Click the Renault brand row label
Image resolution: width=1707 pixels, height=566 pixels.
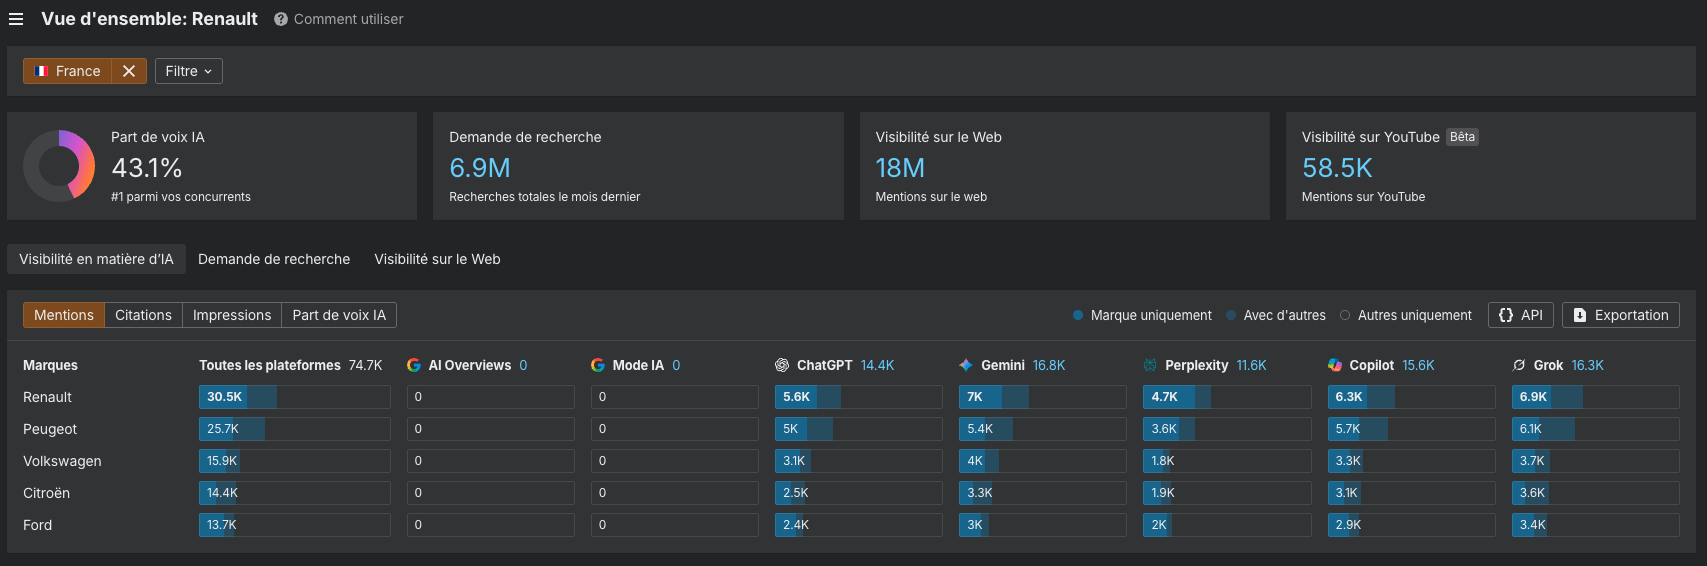coord(47,397)
